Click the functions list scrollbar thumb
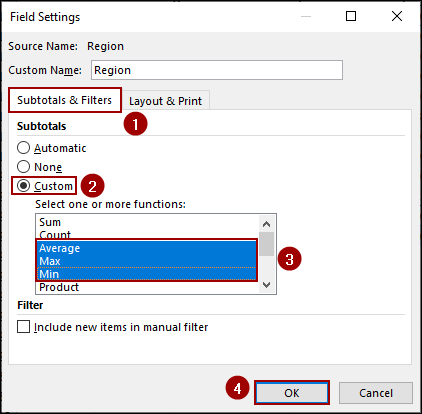This screenshot has height=414, width=422. click(x=266, y=244)
